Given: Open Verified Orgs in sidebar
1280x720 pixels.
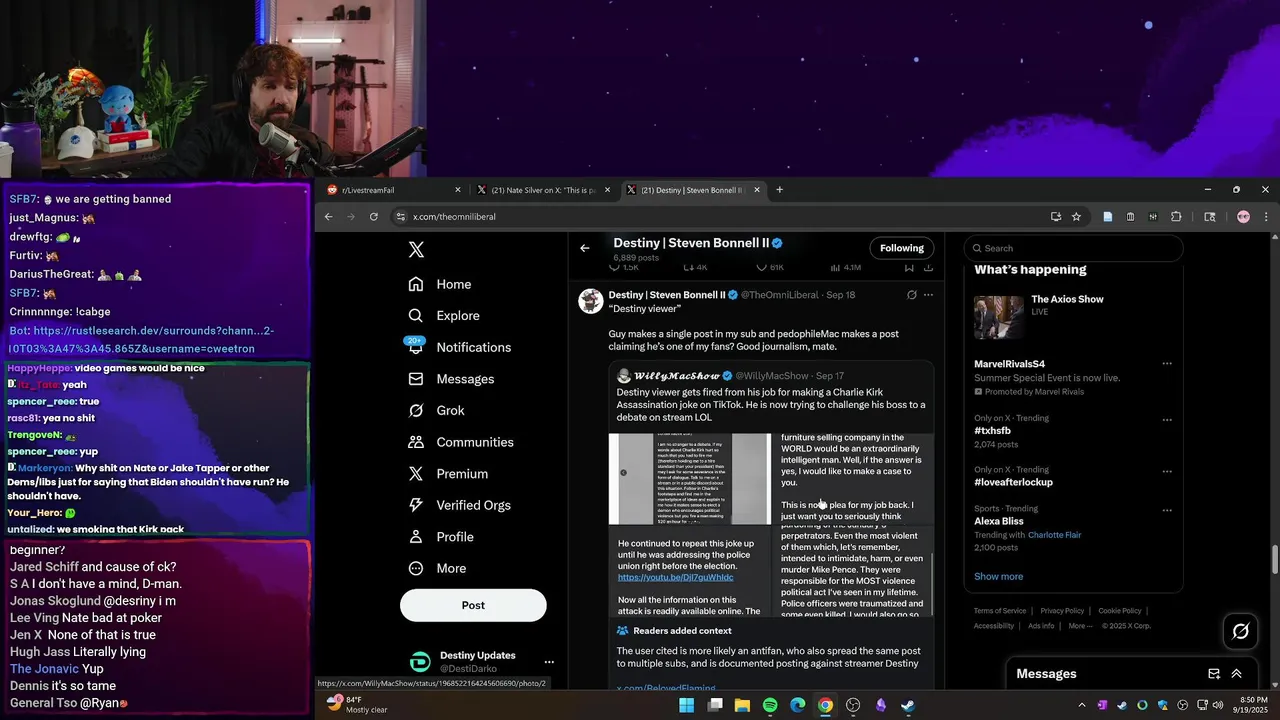Looking at the screenshot, I should [459, 505].
